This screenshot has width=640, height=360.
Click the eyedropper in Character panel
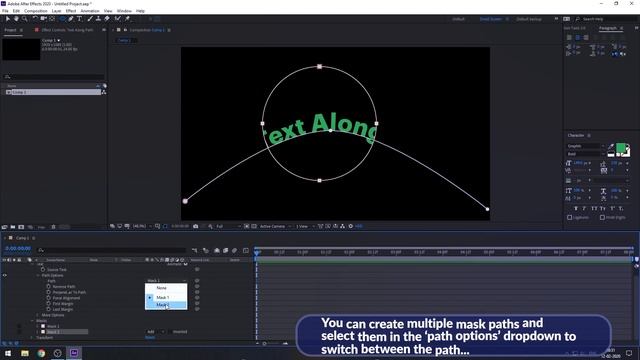coord(611,147)
